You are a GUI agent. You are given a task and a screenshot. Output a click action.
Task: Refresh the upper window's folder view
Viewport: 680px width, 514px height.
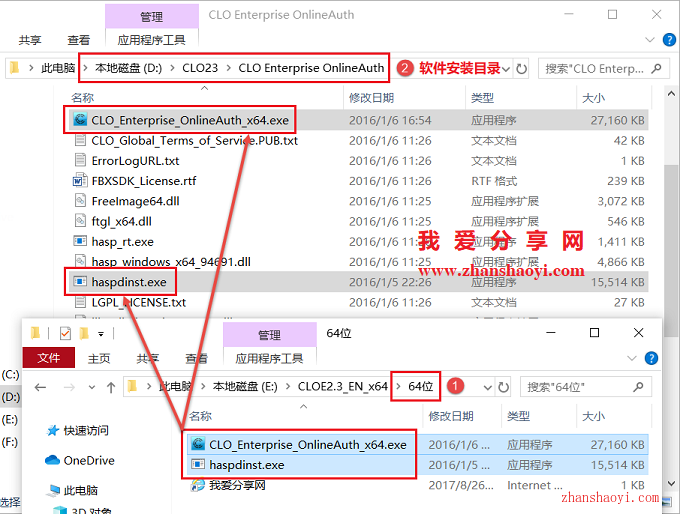coord(521,69)
